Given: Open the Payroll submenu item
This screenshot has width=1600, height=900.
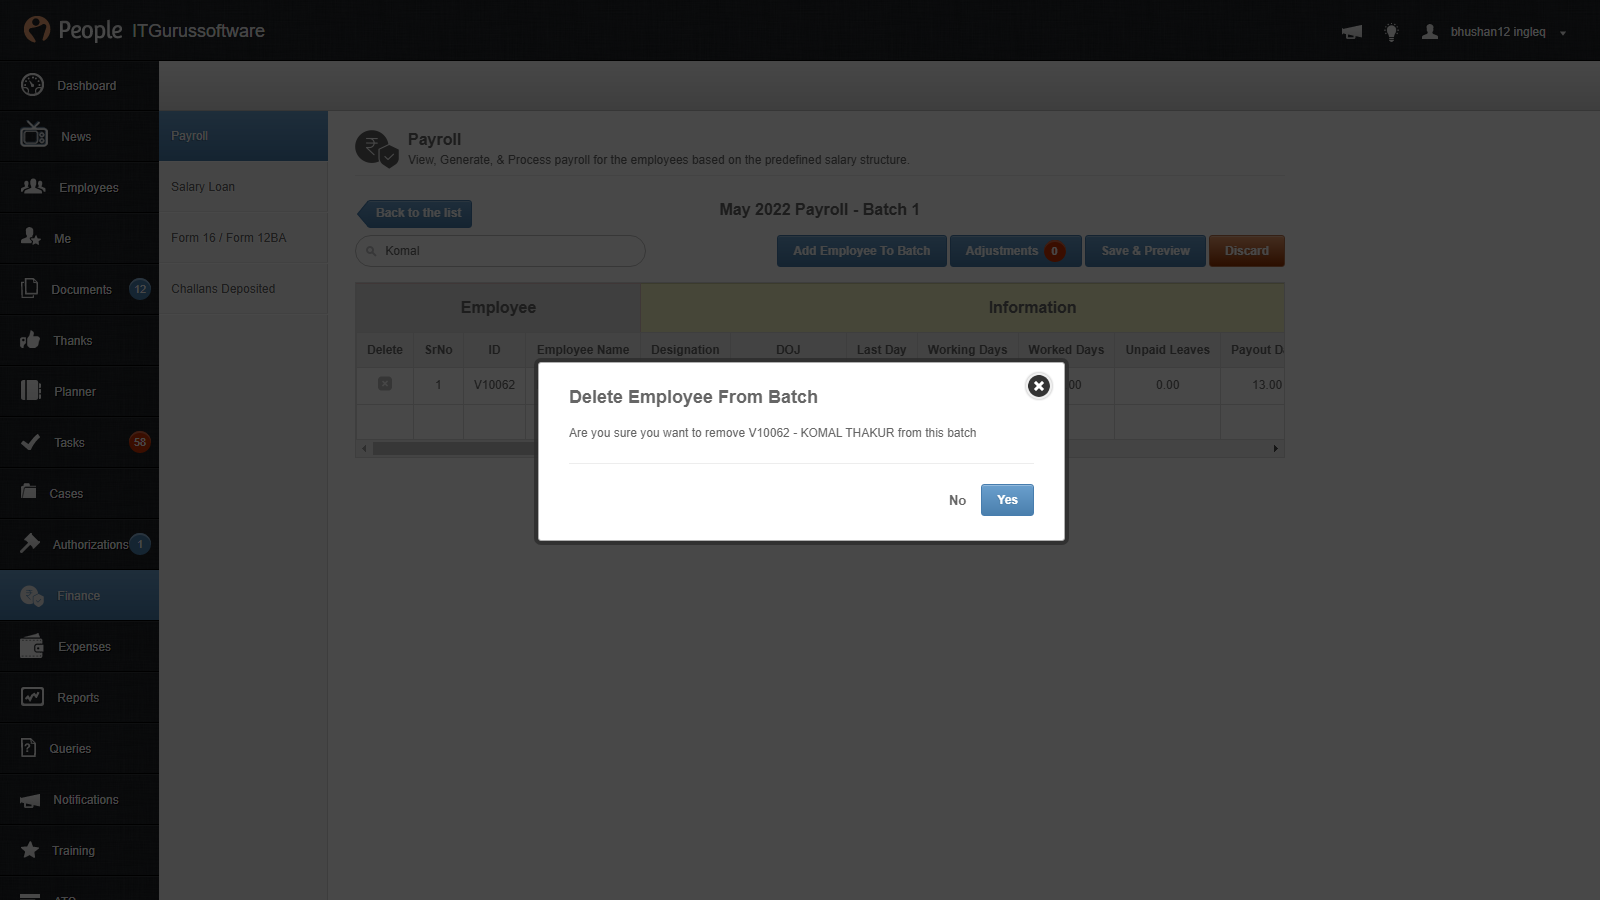Looking at the screenshot, I should [243, 136].
